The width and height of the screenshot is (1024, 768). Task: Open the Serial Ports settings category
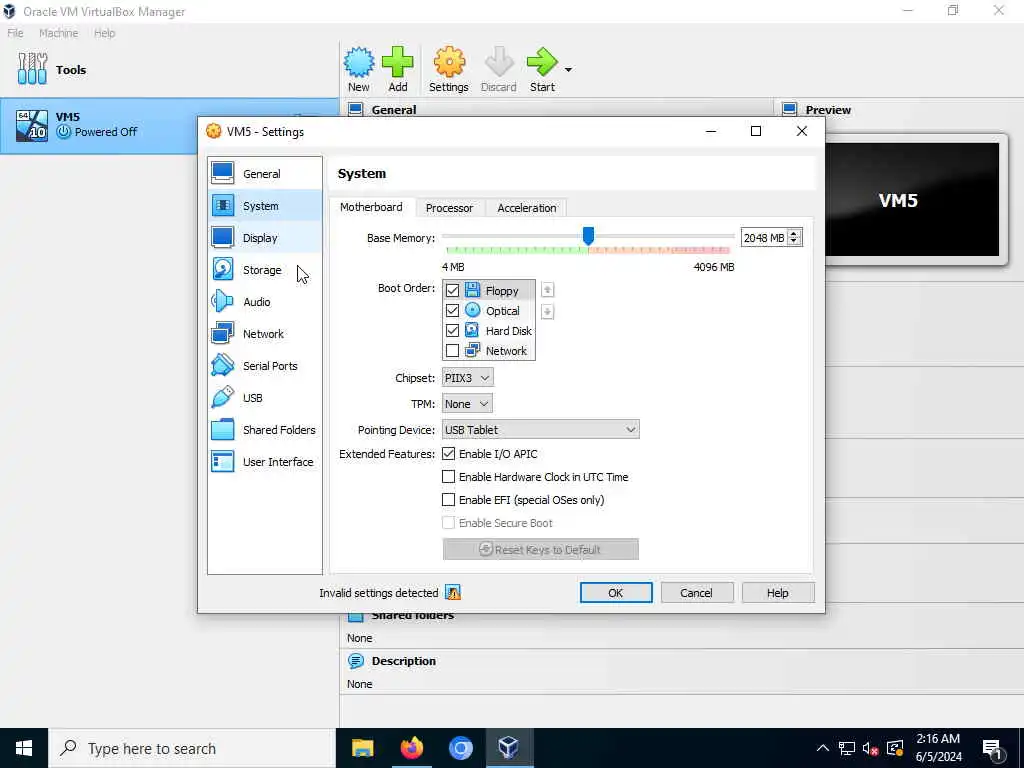pos(264,366)
